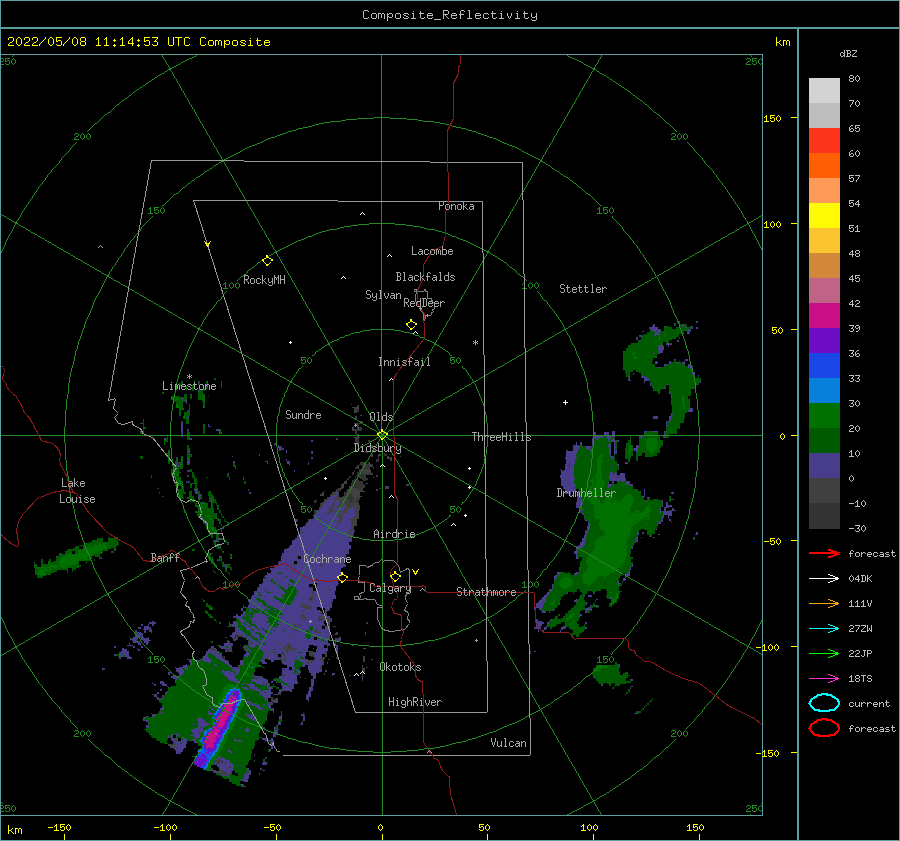Click the magenta 18TS arrow icon
Screen dimensions: 900x841
coord(824,679)
